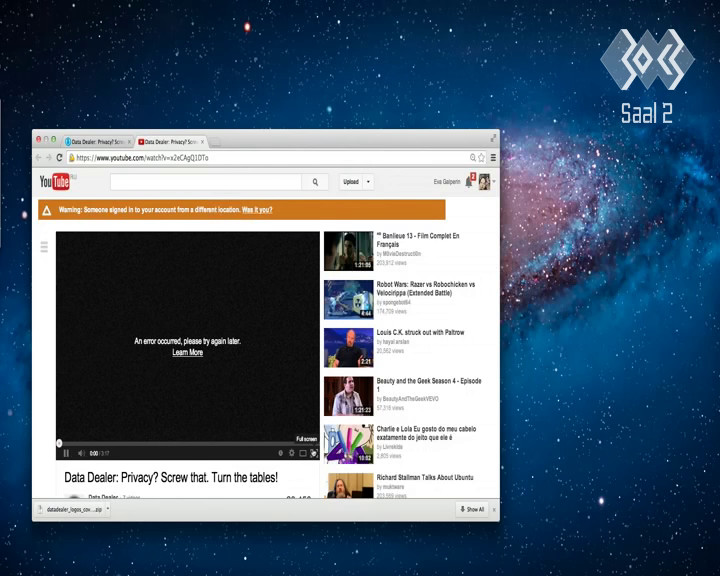This screenshot has width=720, height=576.
Task: Switch to theater mode icon in player
Action: pos(303,453)
